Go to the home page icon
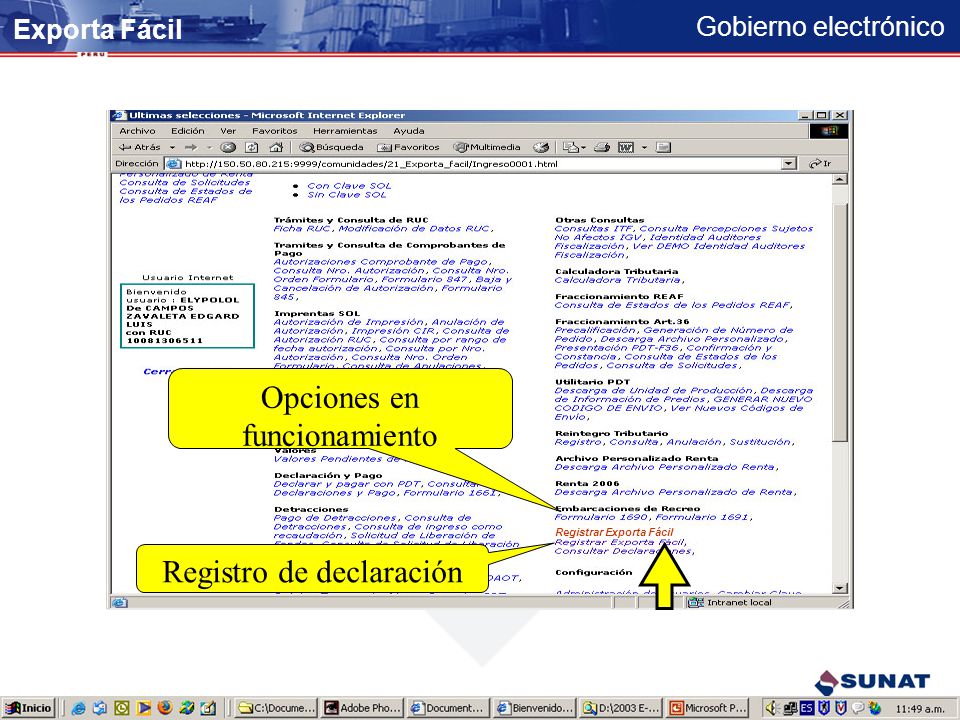Viewport: 960px width, 720px height. pos(276,148)
